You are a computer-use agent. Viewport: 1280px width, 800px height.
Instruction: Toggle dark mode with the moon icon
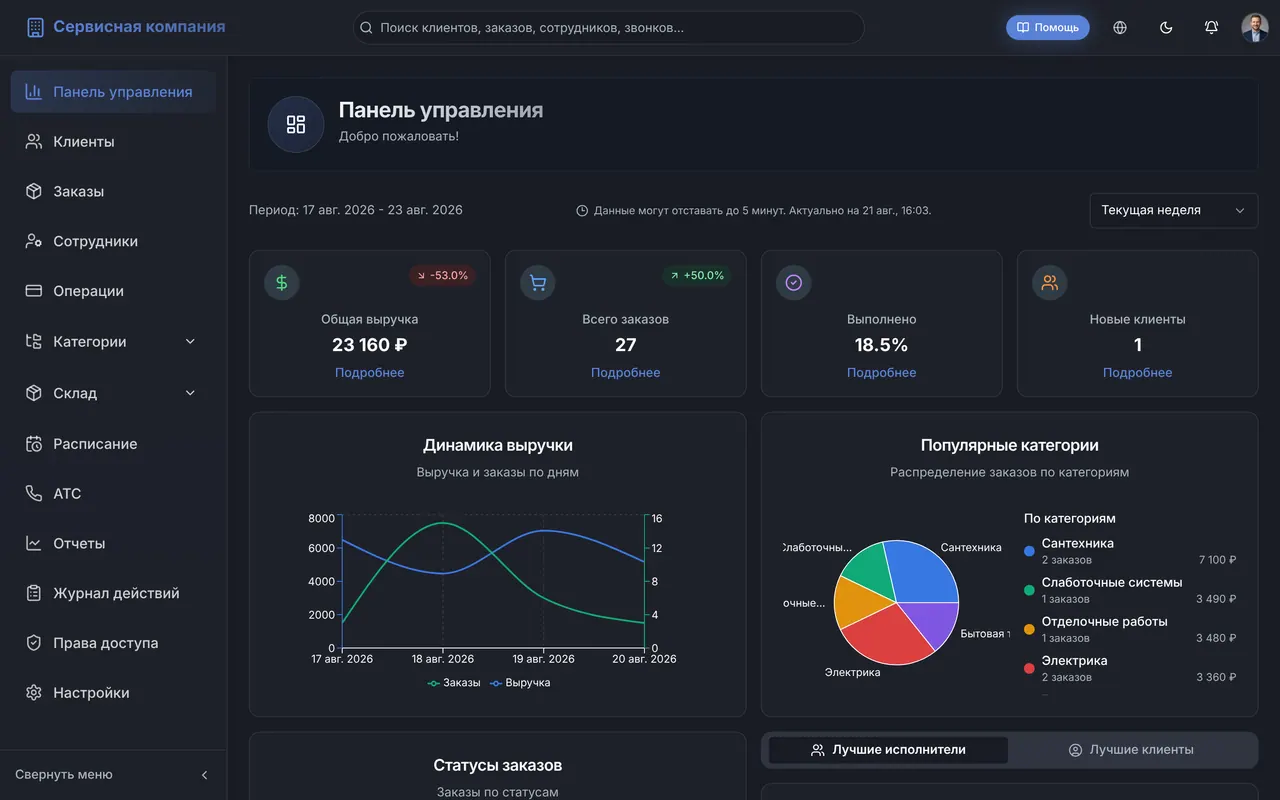(1166, 28)
